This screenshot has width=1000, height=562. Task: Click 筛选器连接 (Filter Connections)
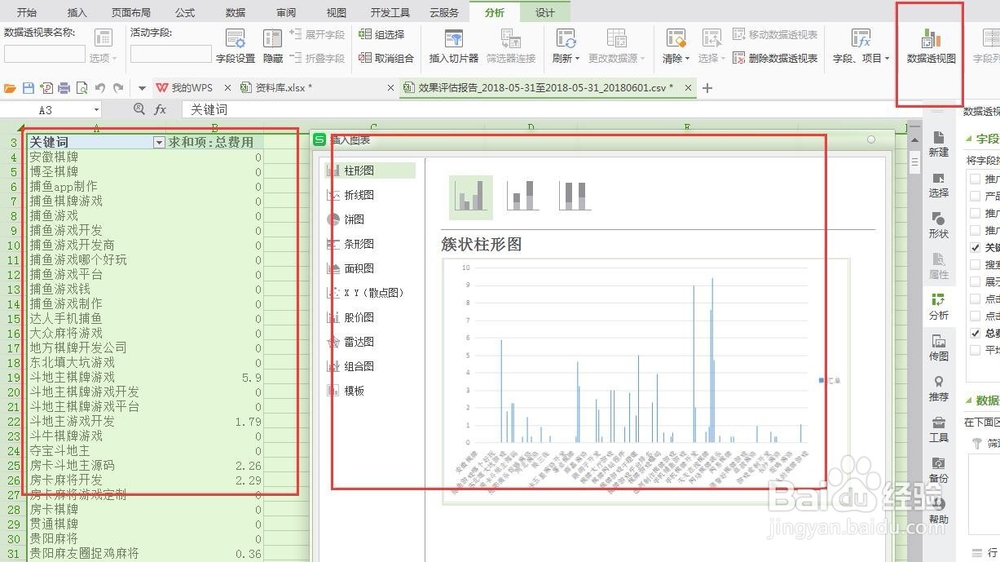point(511,46)
